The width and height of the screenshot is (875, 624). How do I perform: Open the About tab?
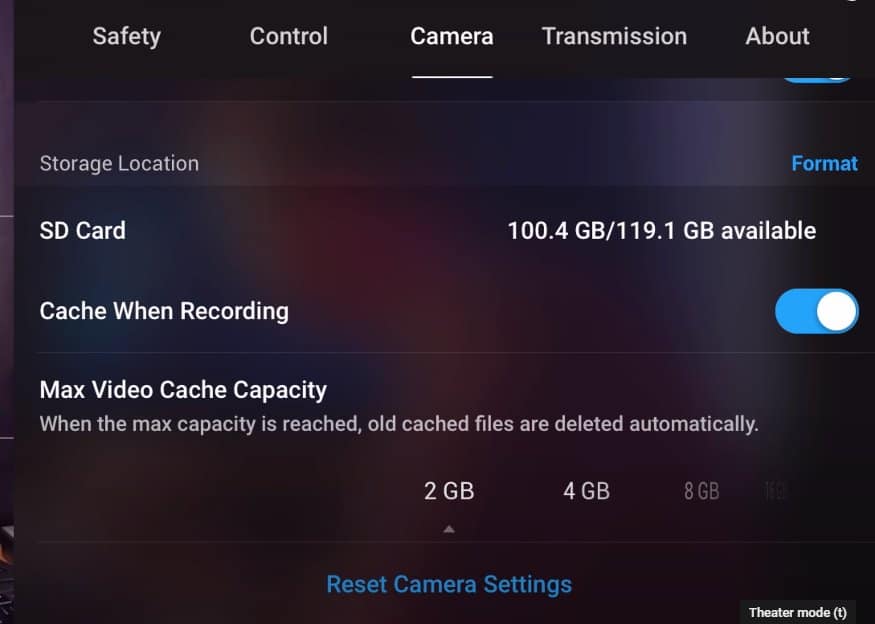coord(777,36)
